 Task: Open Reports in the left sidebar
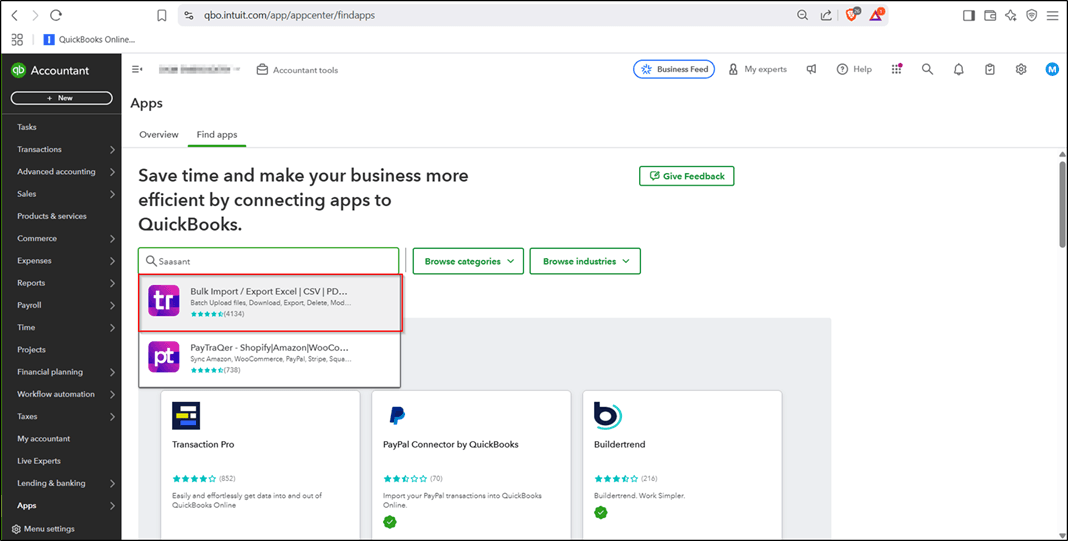point(31,283)
